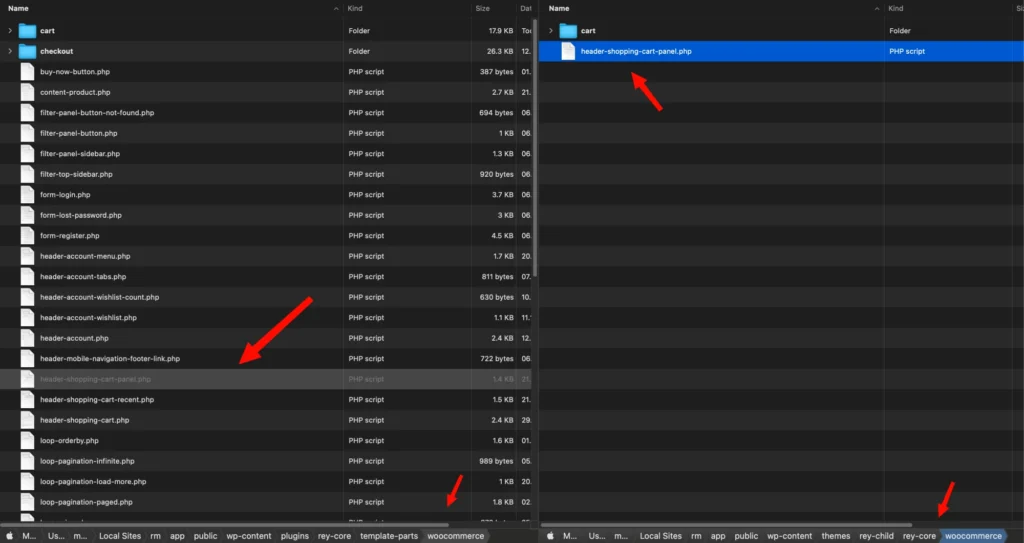1024x543 pixels.
Task: Select the header-account-menu.php file icon
Action: coord(27,256)
